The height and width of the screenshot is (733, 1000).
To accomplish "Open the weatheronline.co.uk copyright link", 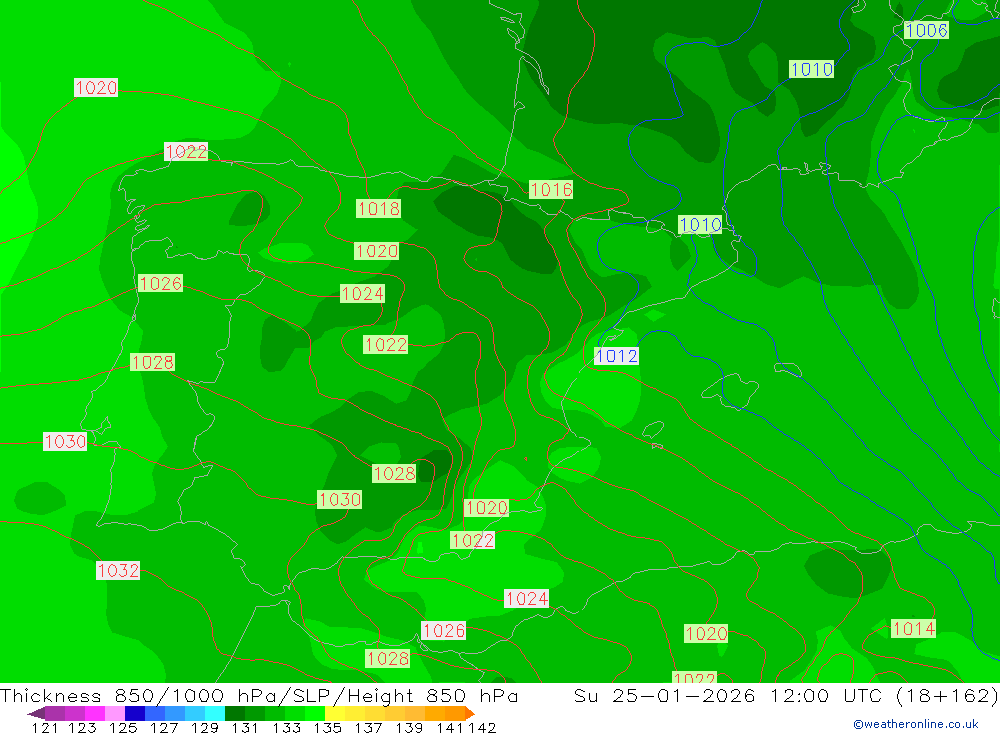I will tap(915, 724).
